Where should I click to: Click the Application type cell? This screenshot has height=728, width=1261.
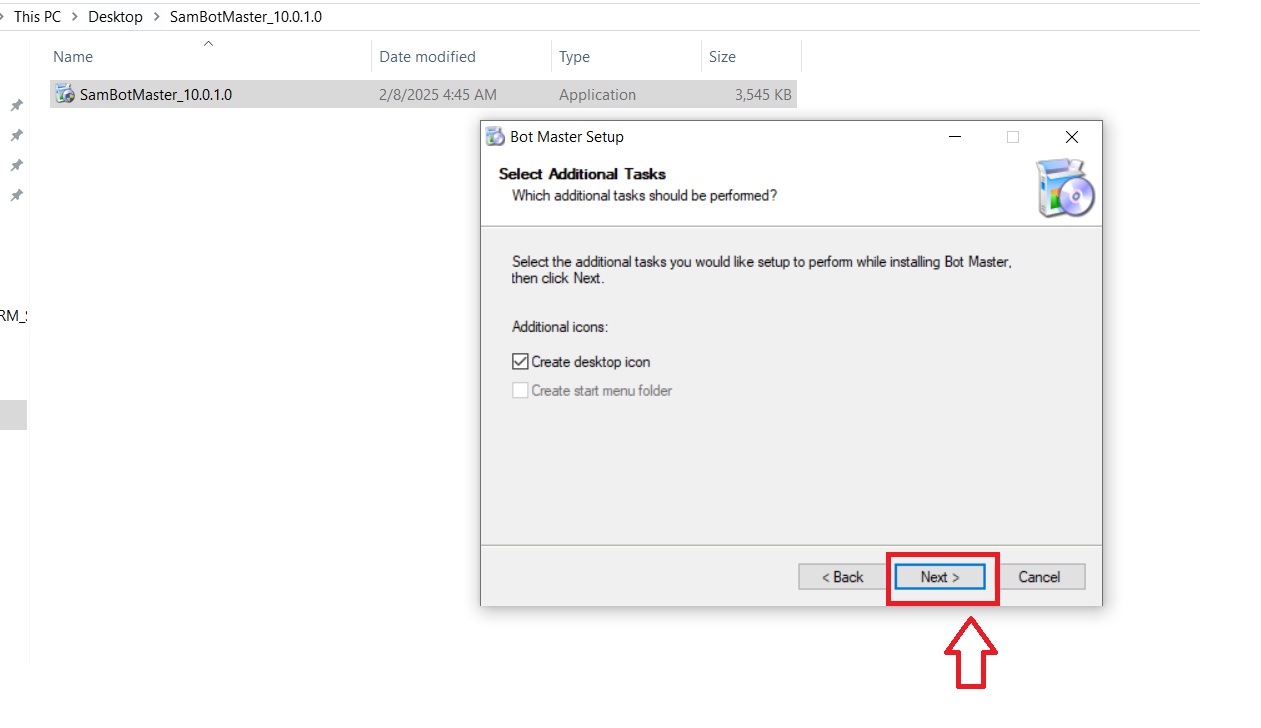click(597, 95)
